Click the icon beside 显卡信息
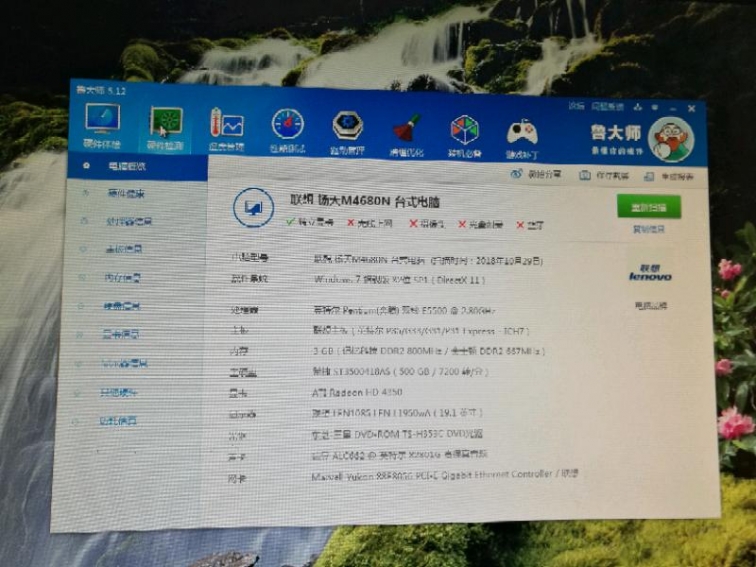 point(80,334)
